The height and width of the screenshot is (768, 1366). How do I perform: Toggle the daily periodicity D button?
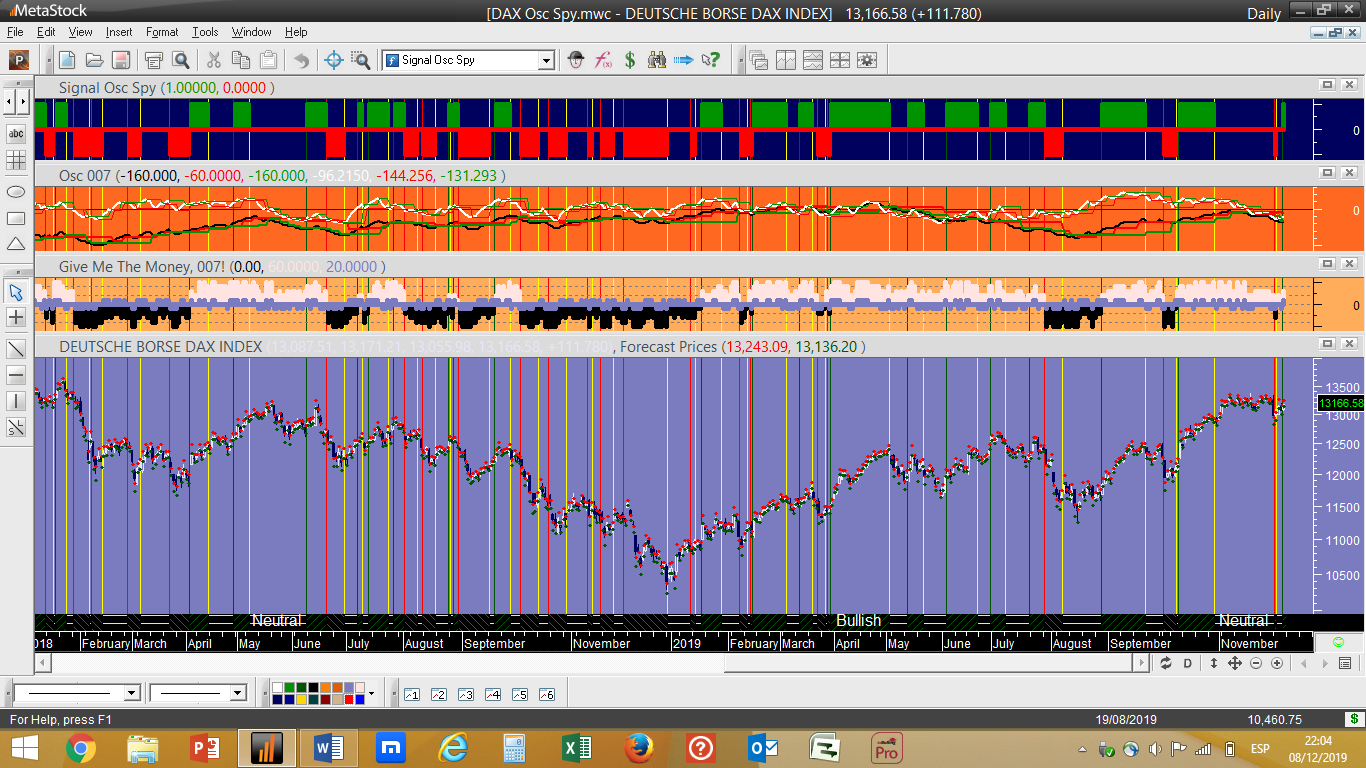pyautogui.click(x=1188, y=663)
